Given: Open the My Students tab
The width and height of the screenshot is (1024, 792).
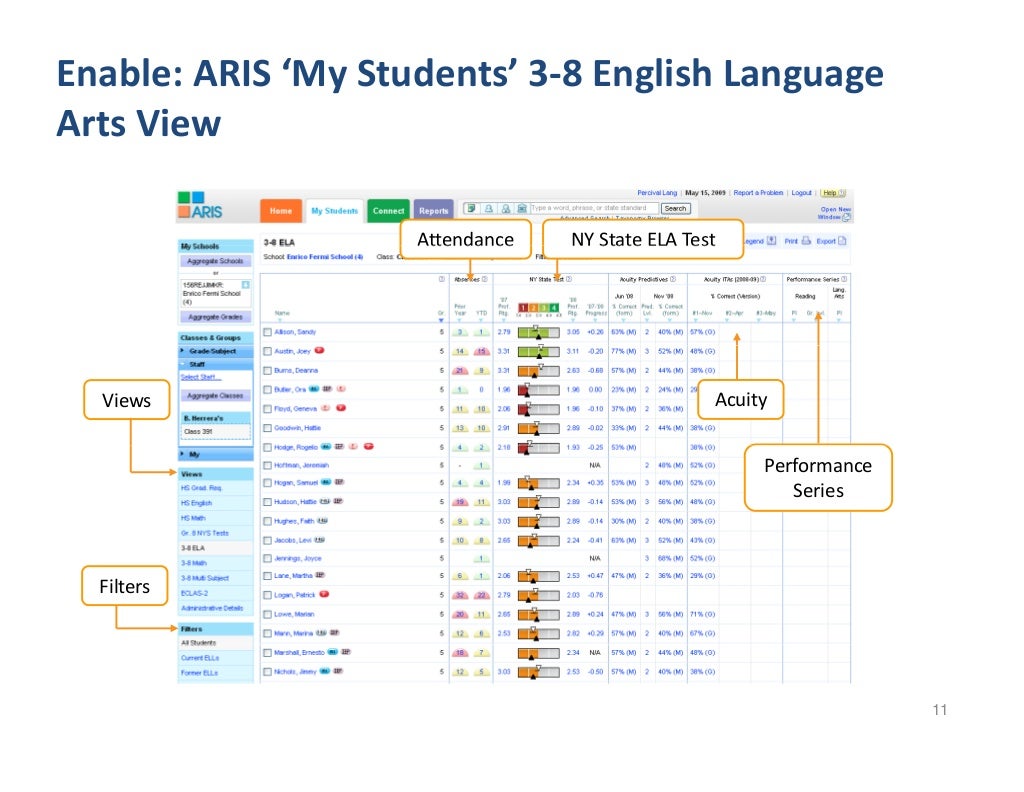Looking at the screenshot, I should tap(334, 211).
